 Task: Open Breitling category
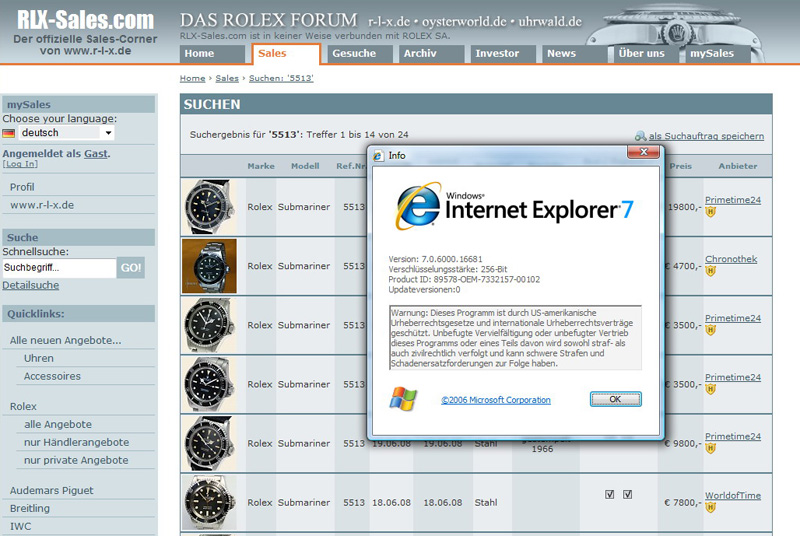30,508
